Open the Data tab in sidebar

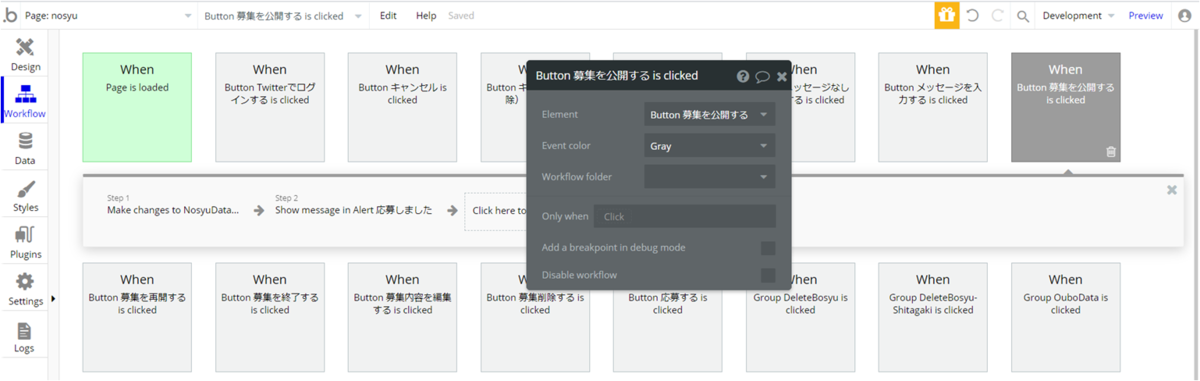click(25, 148)
